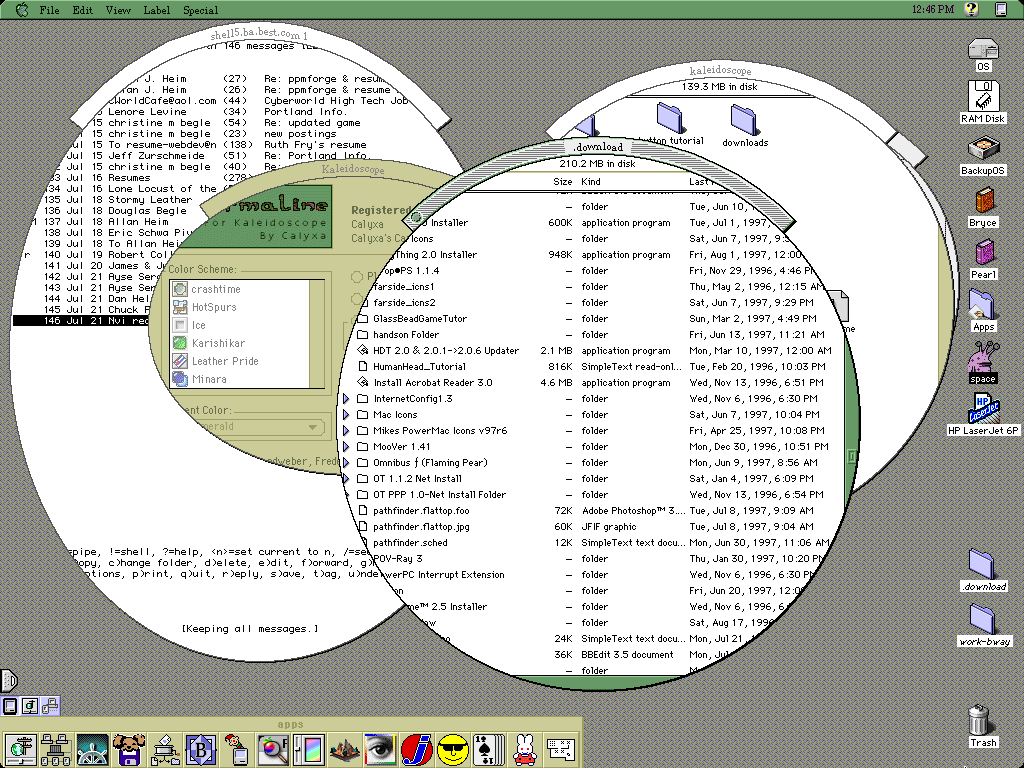Open the Edit menu
This screenshot has height=768, width=1024.
click(82, 10)
